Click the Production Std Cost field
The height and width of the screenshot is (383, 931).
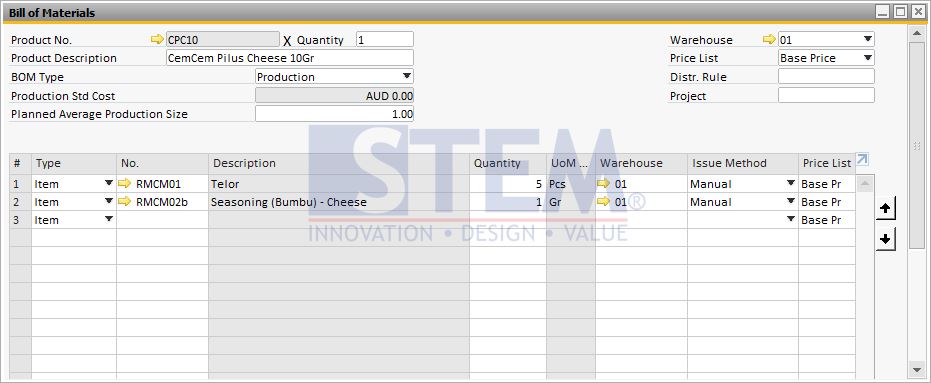click(x=334, y=96)
